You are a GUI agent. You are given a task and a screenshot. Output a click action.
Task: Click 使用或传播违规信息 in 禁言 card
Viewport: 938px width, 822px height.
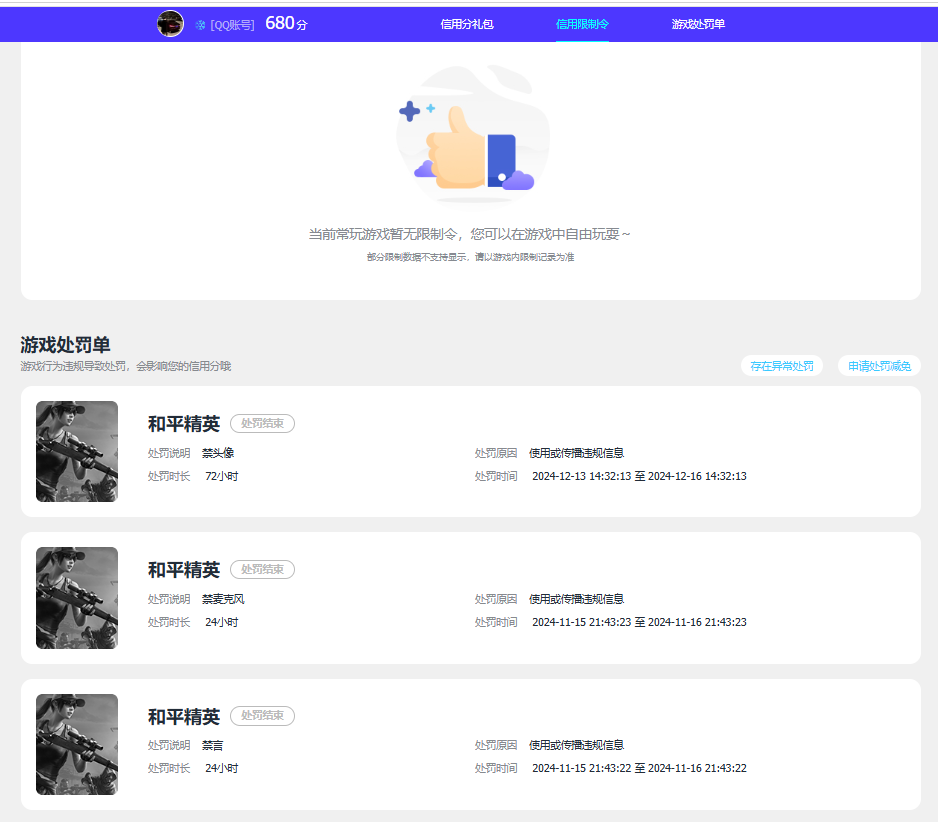(x=577, y=745)
